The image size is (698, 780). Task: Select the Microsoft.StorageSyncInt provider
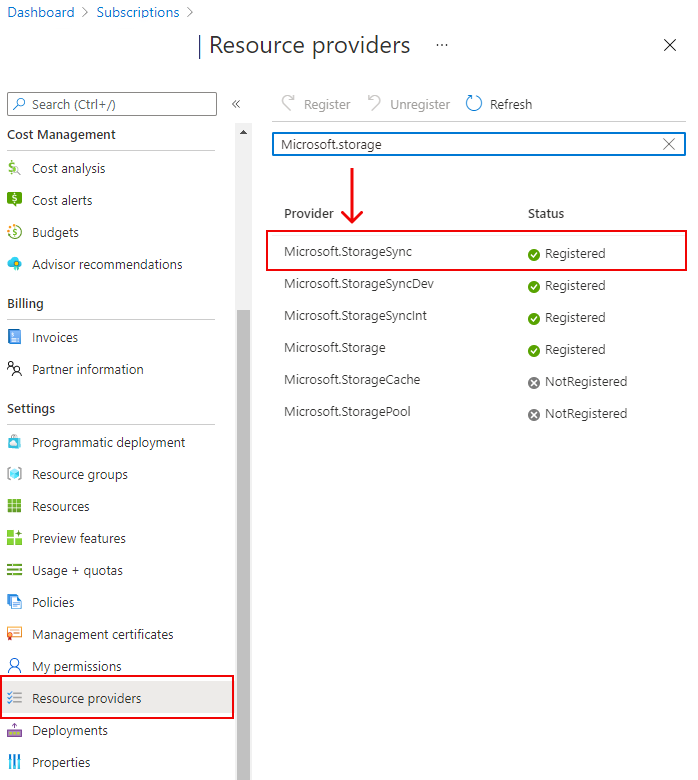(x=355, y=316)
